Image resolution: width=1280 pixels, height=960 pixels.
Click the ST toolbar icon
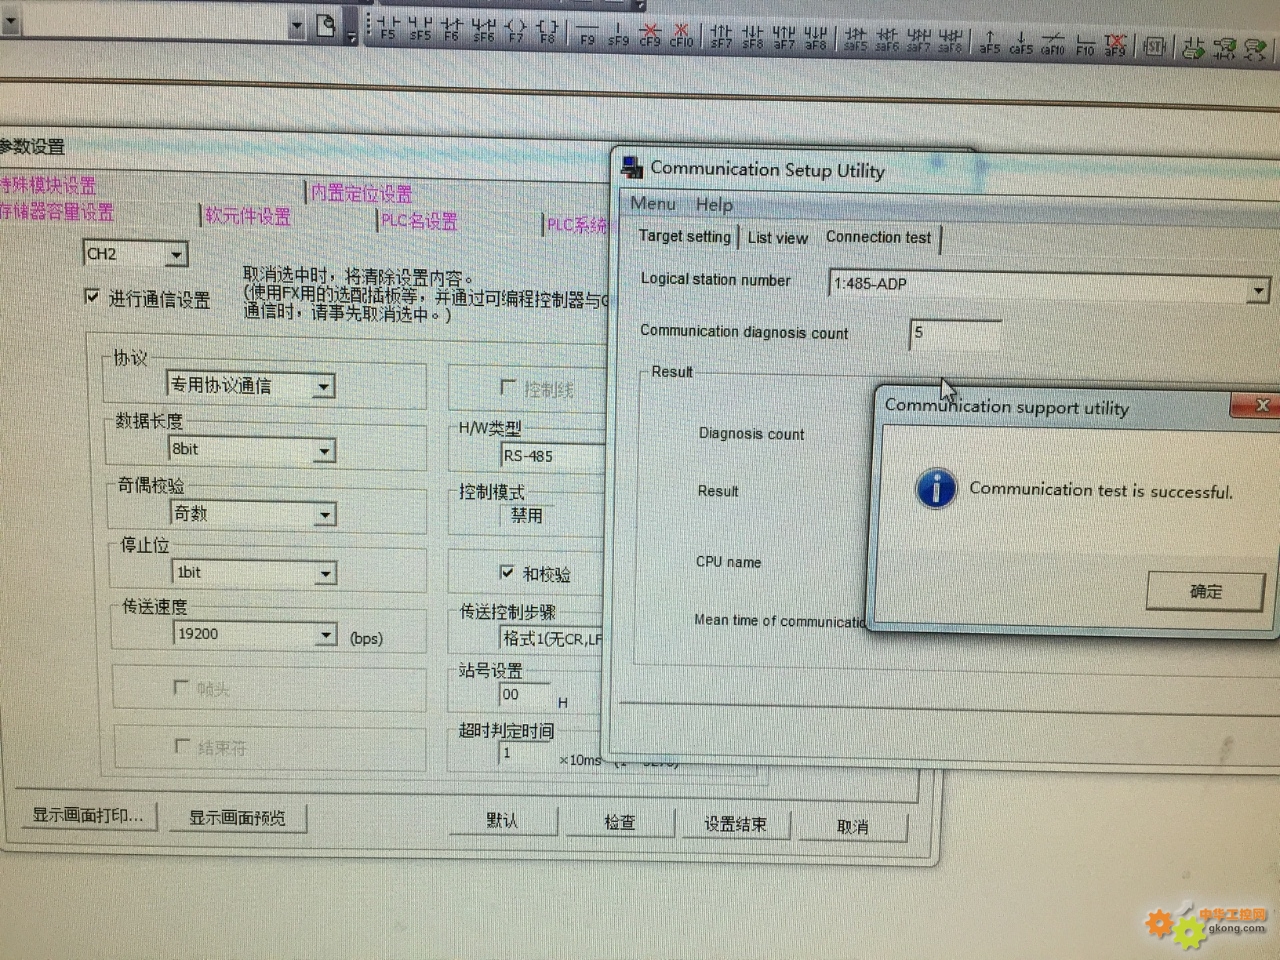click(1154, 46)
